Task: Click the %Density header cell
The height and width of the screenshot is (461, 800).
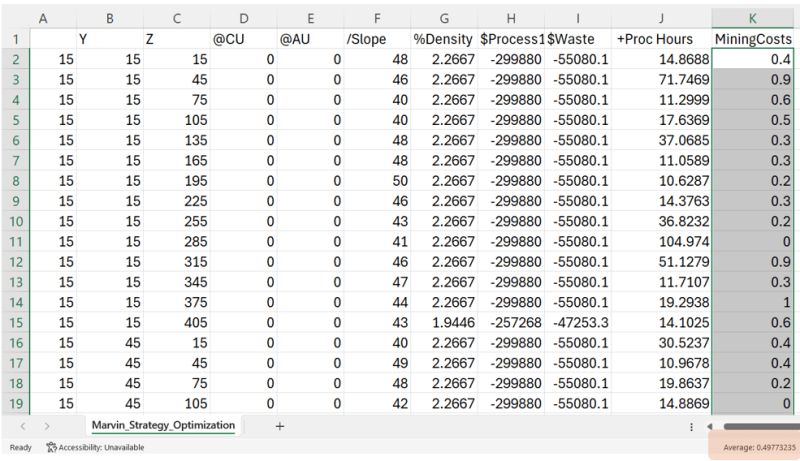Action: tap(444, 39)
